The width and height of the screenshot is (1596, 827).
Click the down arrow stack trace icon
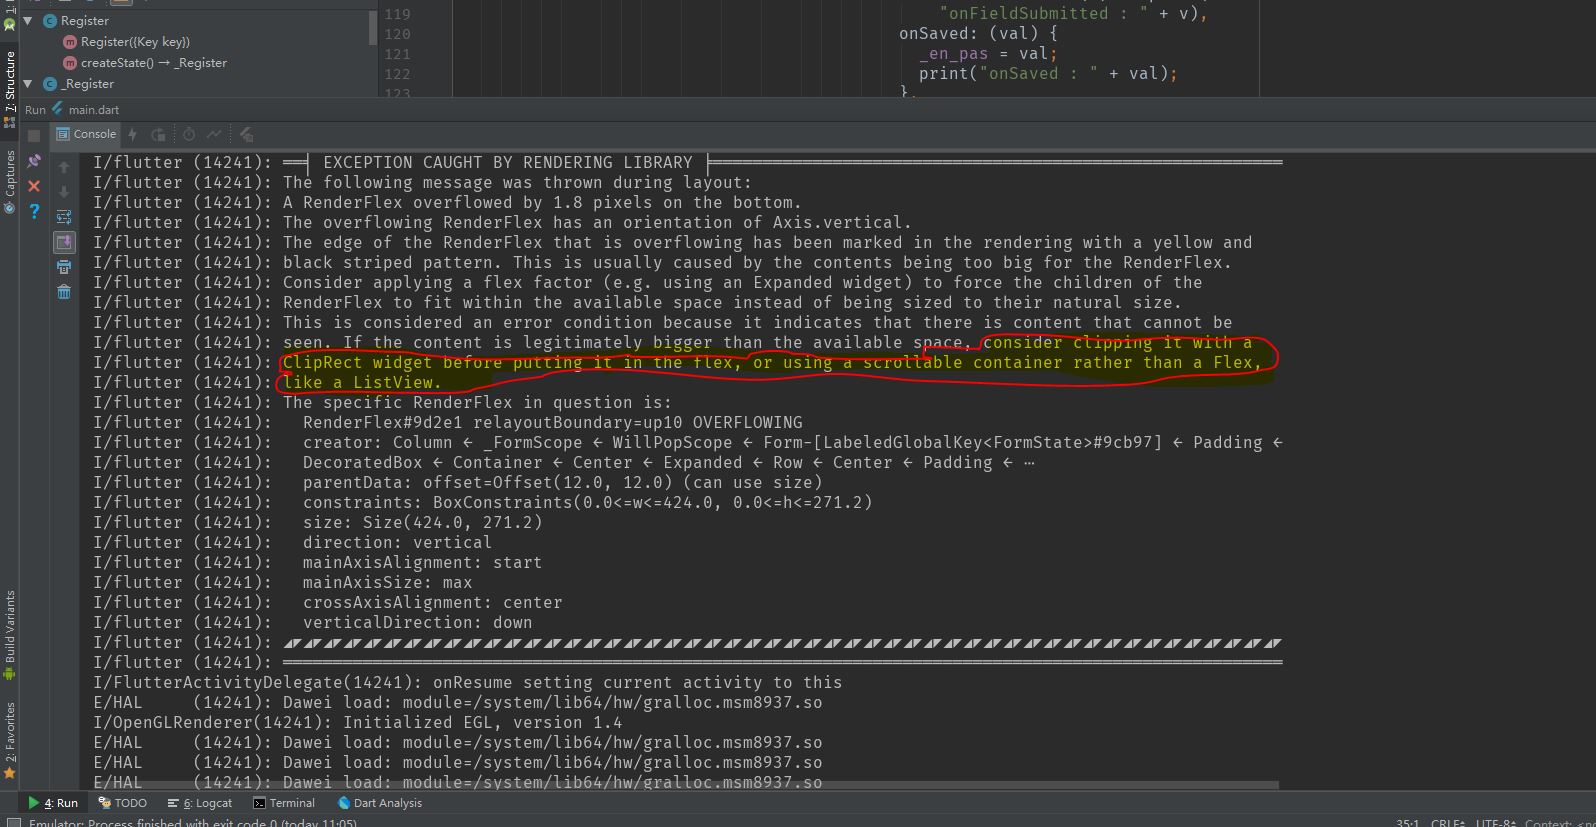pos(64,191)
